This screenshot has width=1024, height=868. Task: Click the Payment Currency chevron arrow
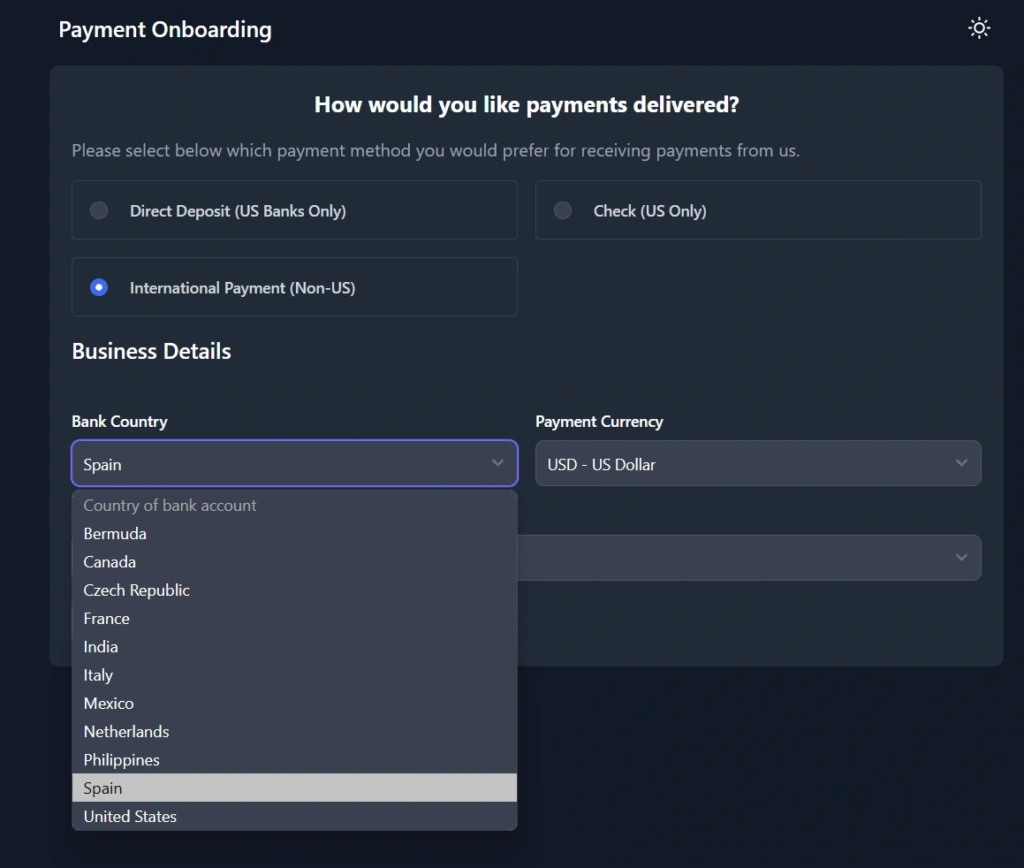tap(961, 463)
